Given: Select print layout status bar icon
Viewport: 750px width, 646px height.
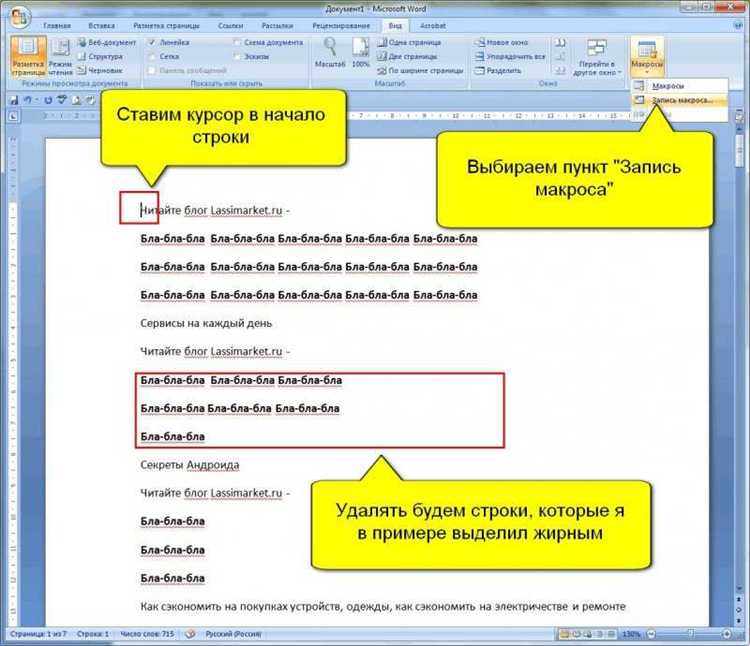Looking at the screenshot, I should [x=564, y=634].
